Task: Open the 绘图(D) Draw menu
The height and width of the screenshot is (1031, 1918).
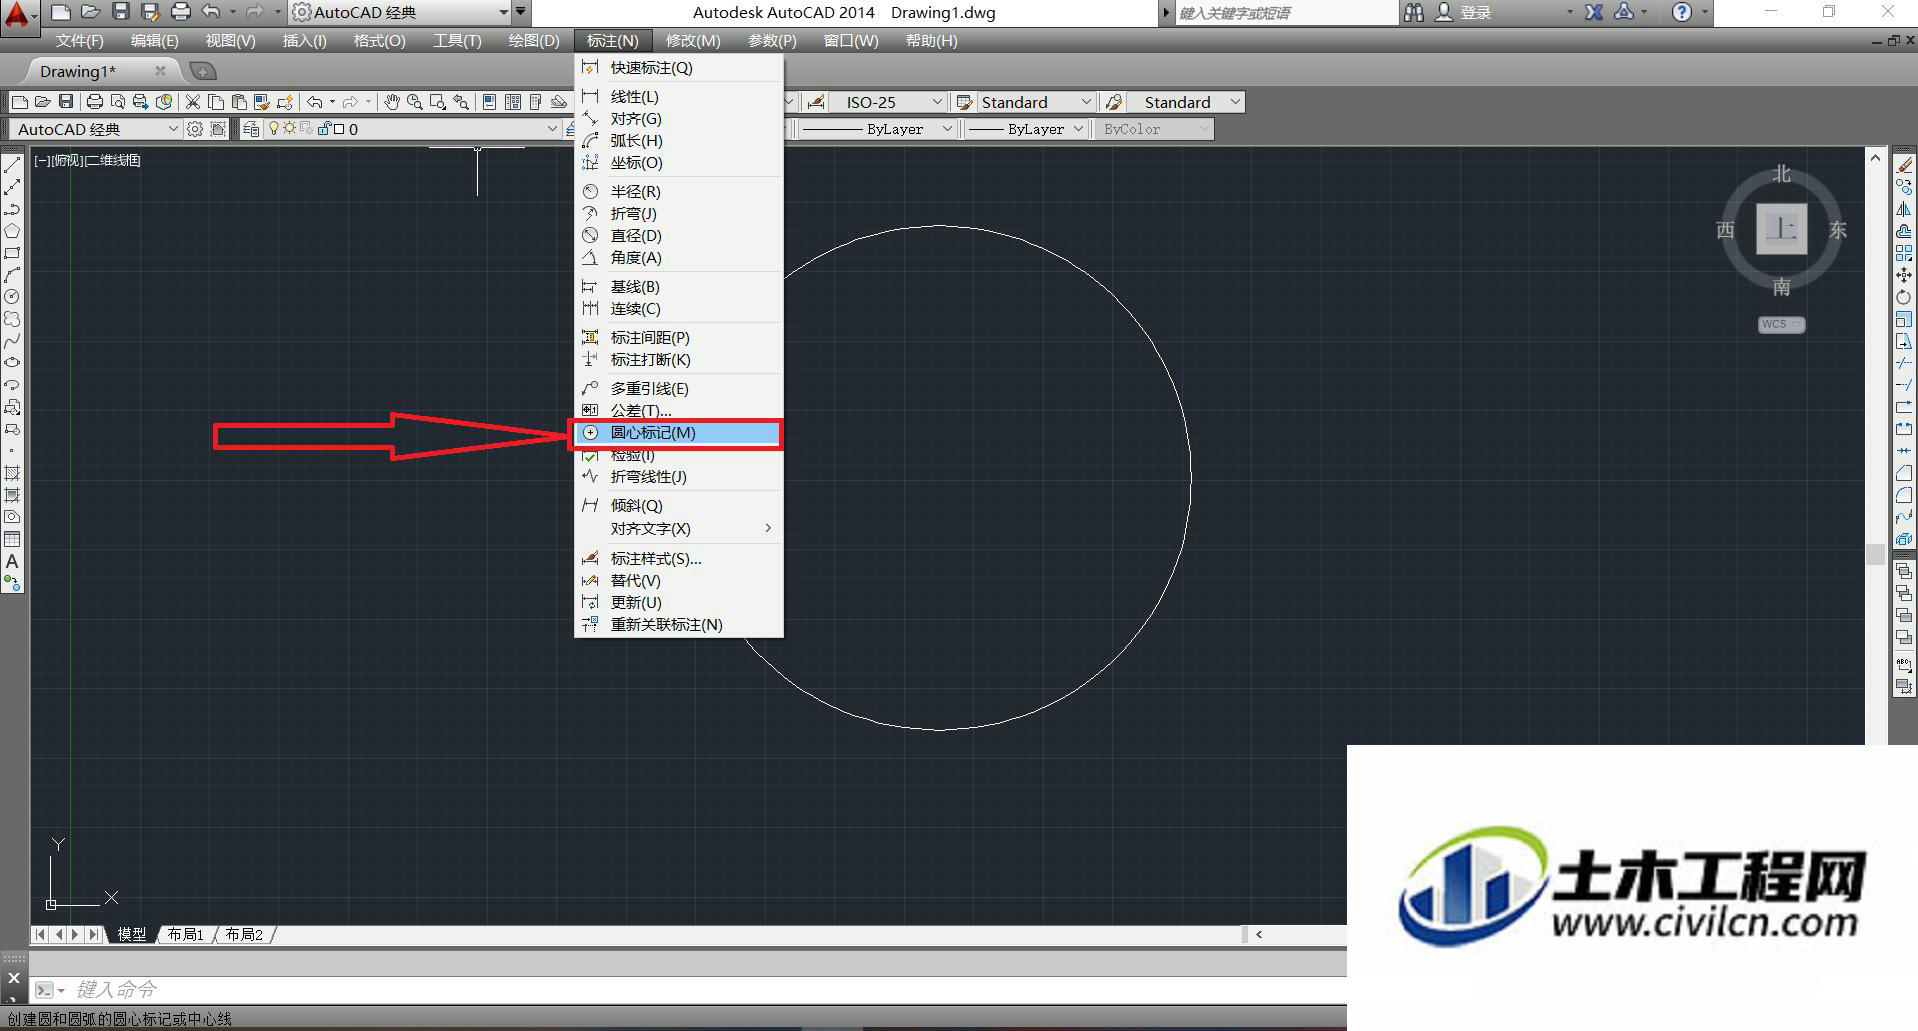Action: 534,41
